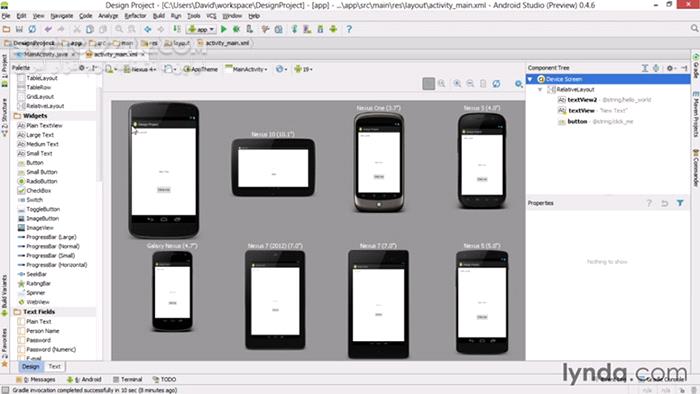This screenshot has height=394, width=700.
Task: Select ProgressBar (Horizontal) in Palette
Action: click(56, 265)
